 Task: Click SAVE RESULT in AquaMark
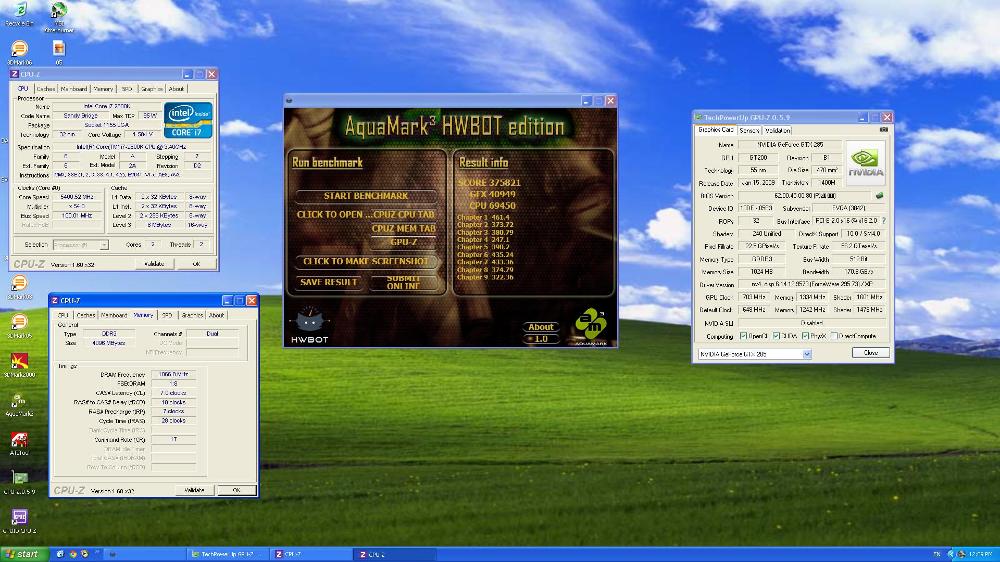coord(329,282)
